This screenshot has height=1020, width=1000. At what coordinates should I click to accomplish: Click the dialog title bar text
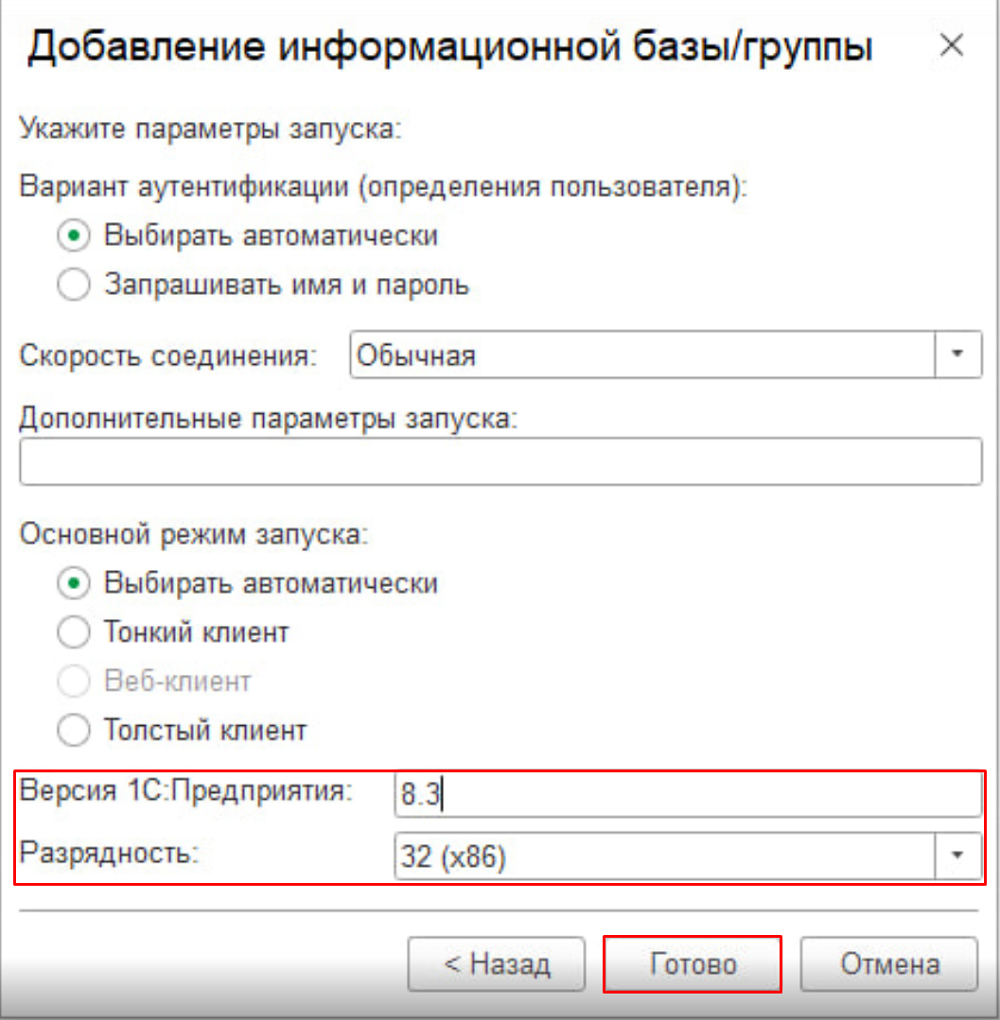tap(450, 47)
